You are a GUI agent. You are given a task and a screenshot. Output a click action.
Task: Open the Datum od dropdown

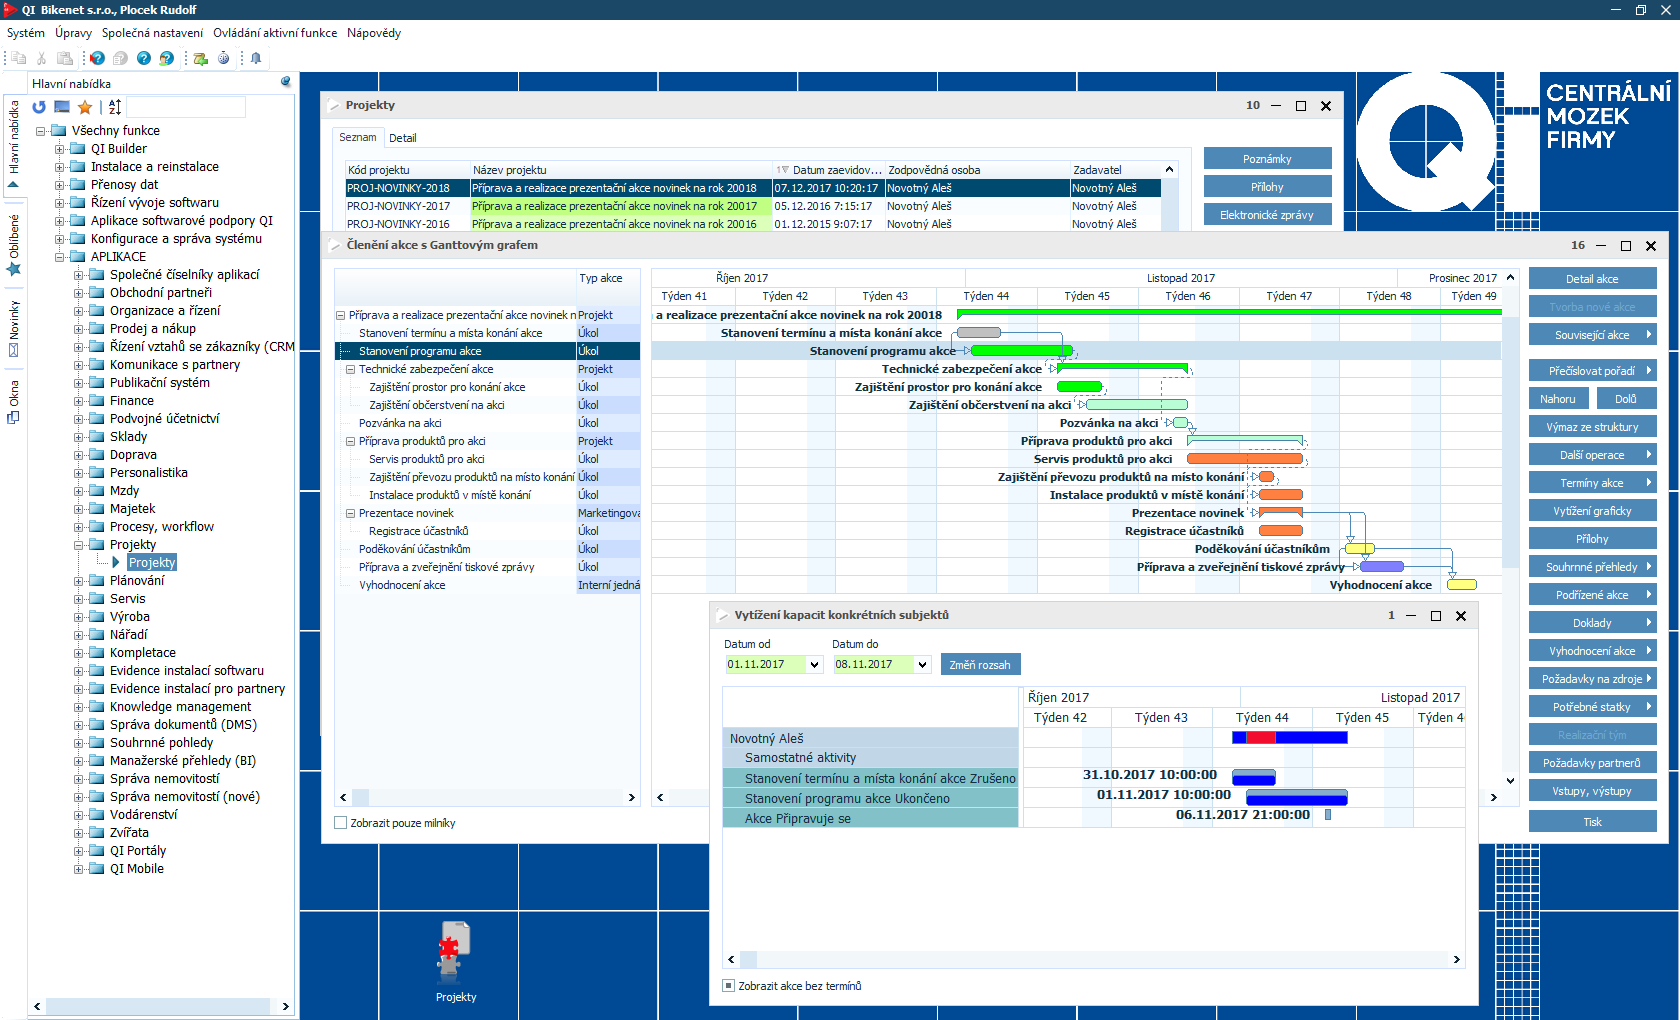point(814,665)
